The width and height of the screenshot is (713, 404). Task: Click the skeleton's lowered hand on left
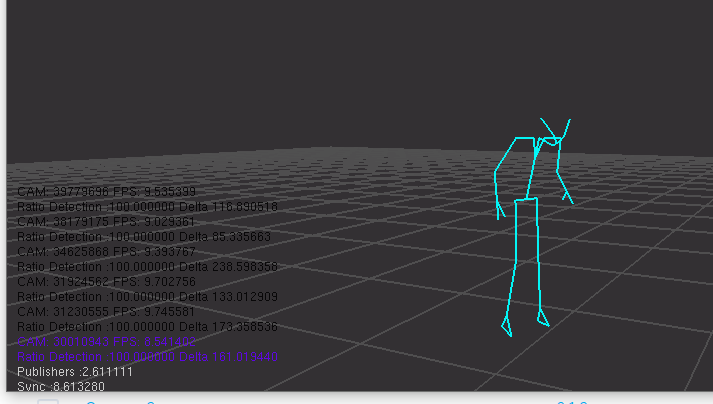click(500, 210)
